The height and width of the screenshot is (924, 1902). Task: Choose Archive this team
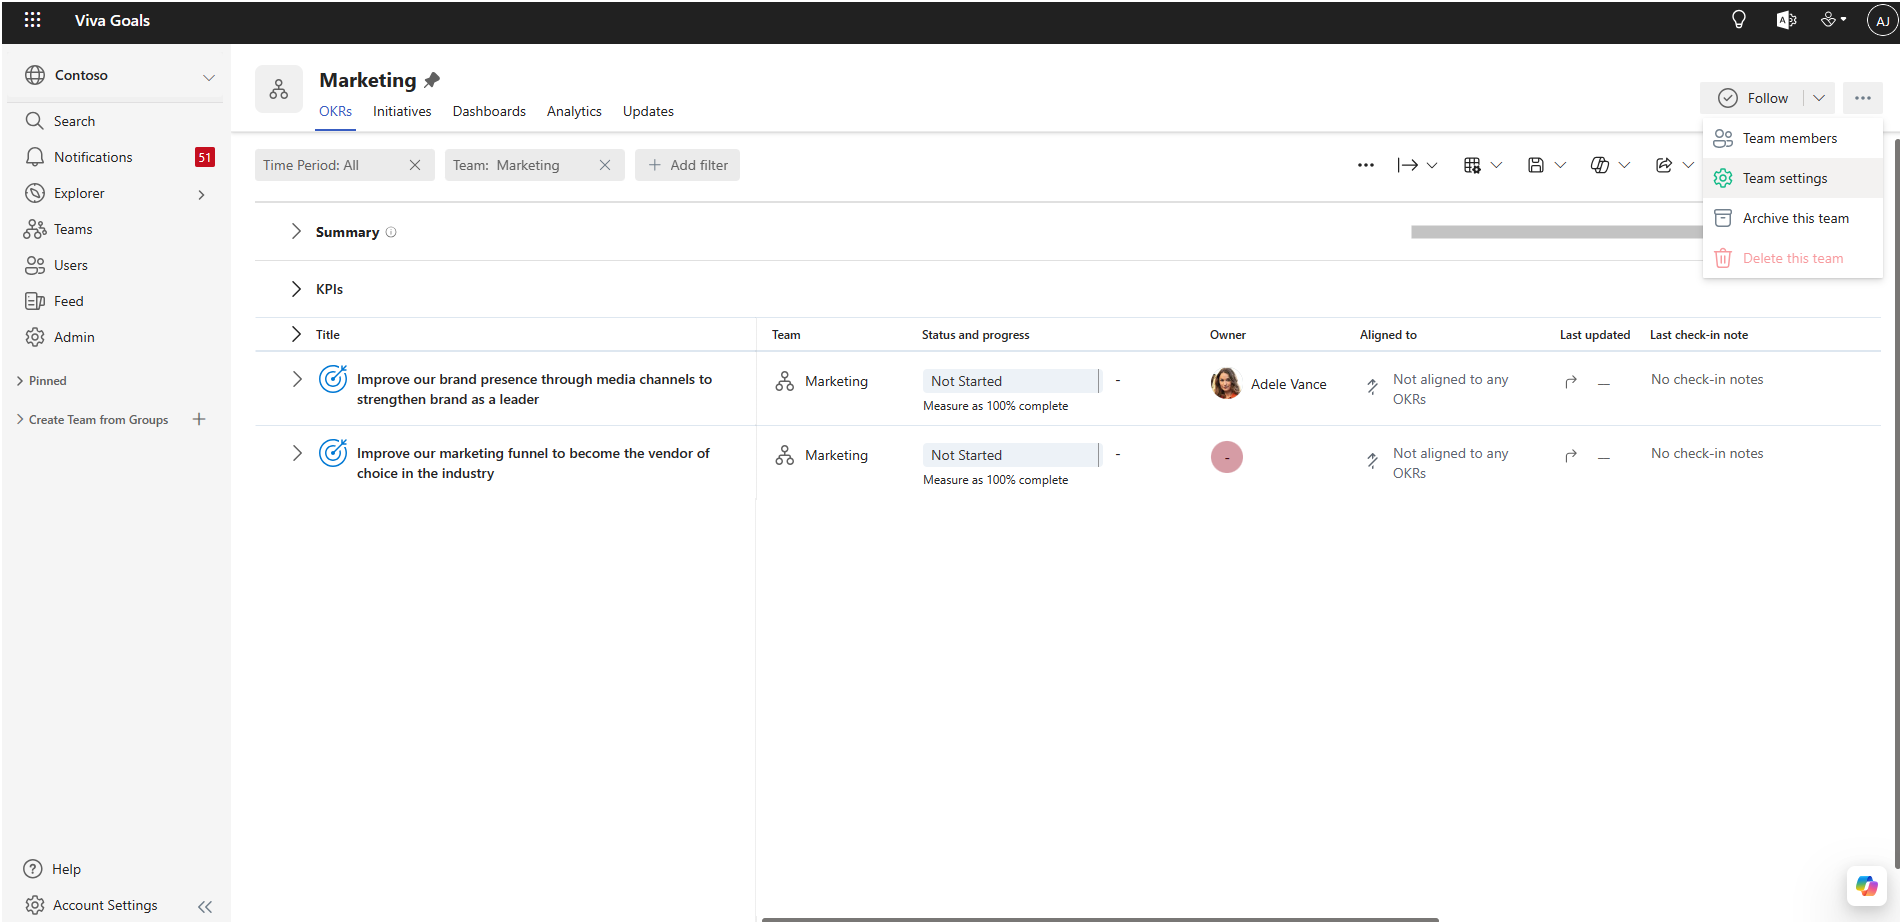tap(1792, 218)
